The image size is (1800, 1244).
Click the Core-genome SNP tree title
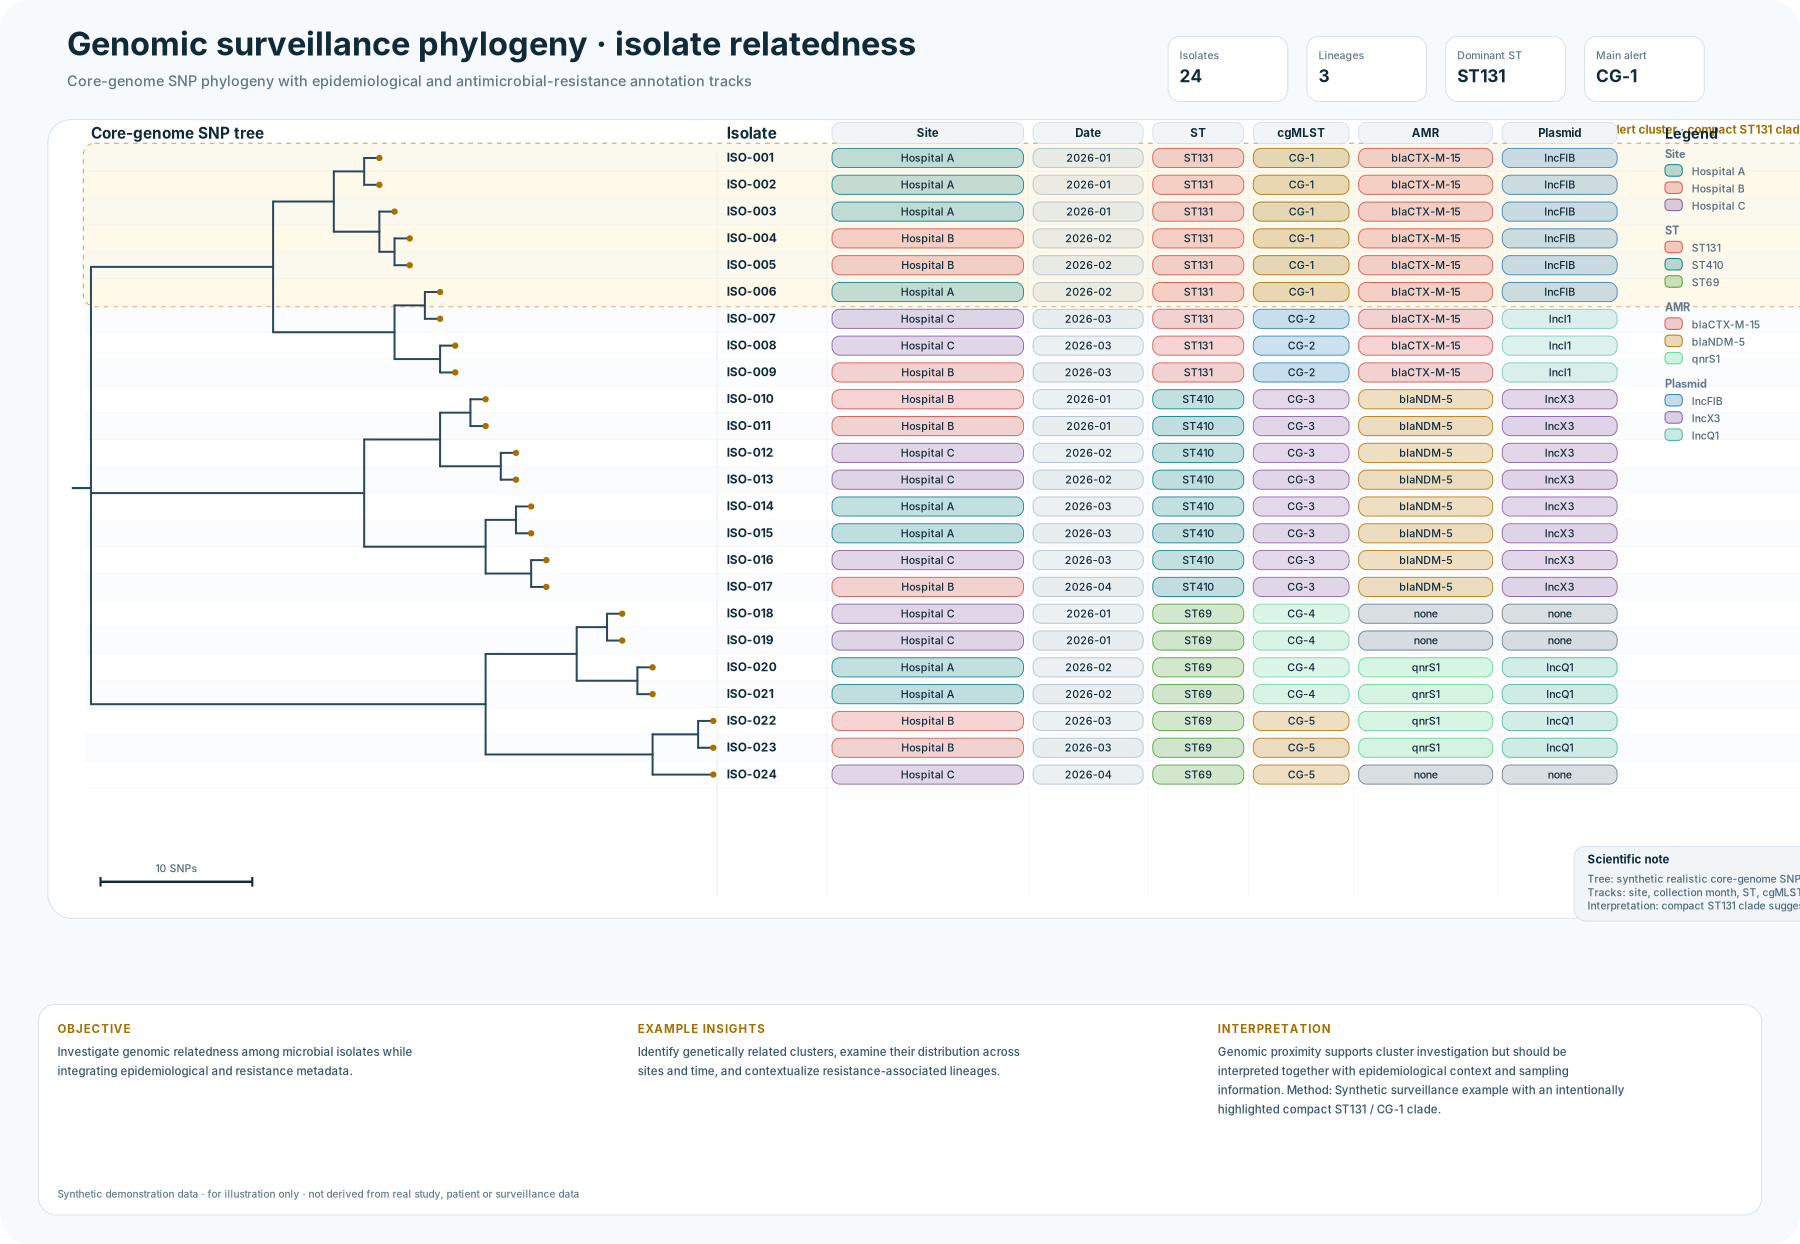(177, 133)
